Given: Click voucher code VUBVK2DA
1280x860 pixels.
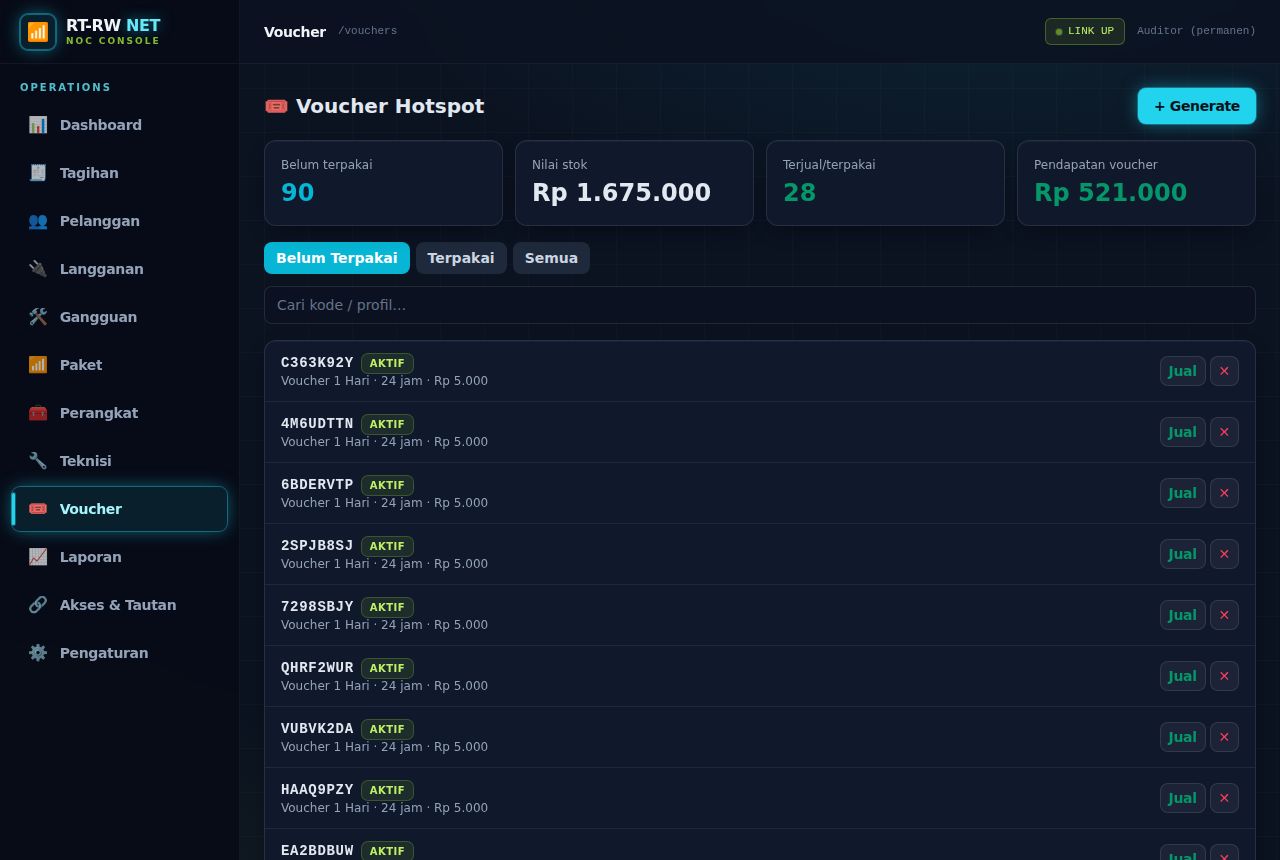Looking at the screenshot, I should (317, 729).
